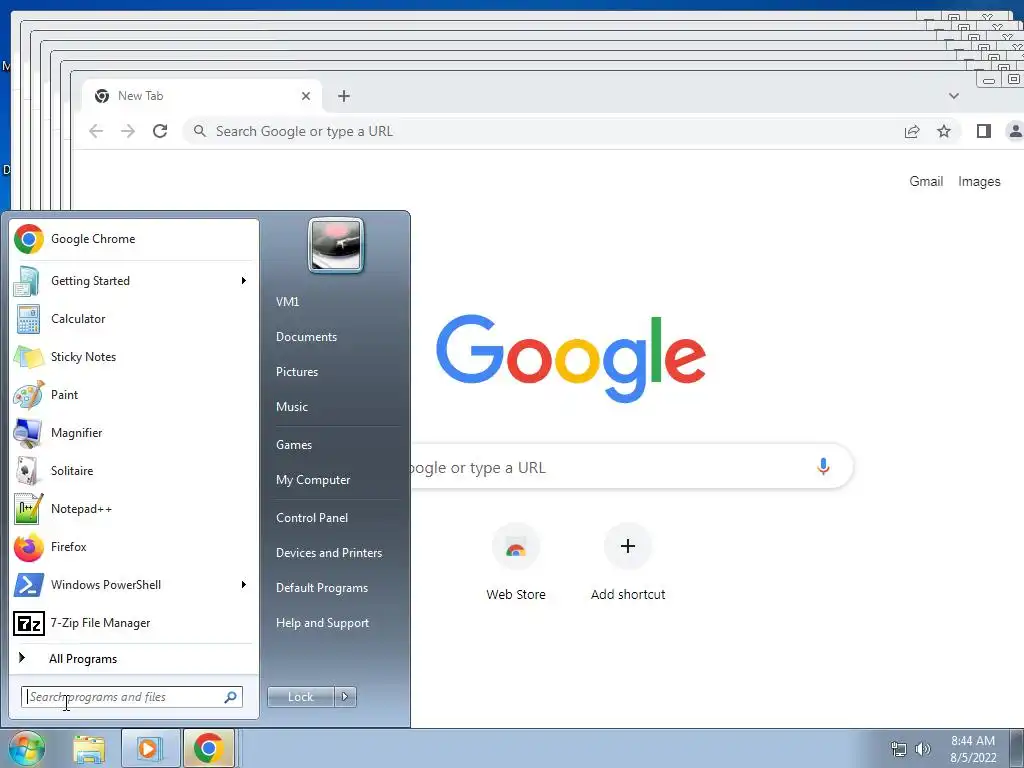This screenshot has height=768, width=1024.
Task: Open the Chrome profile avatar
Action: pyautogui.click(x=1015, y=131)
